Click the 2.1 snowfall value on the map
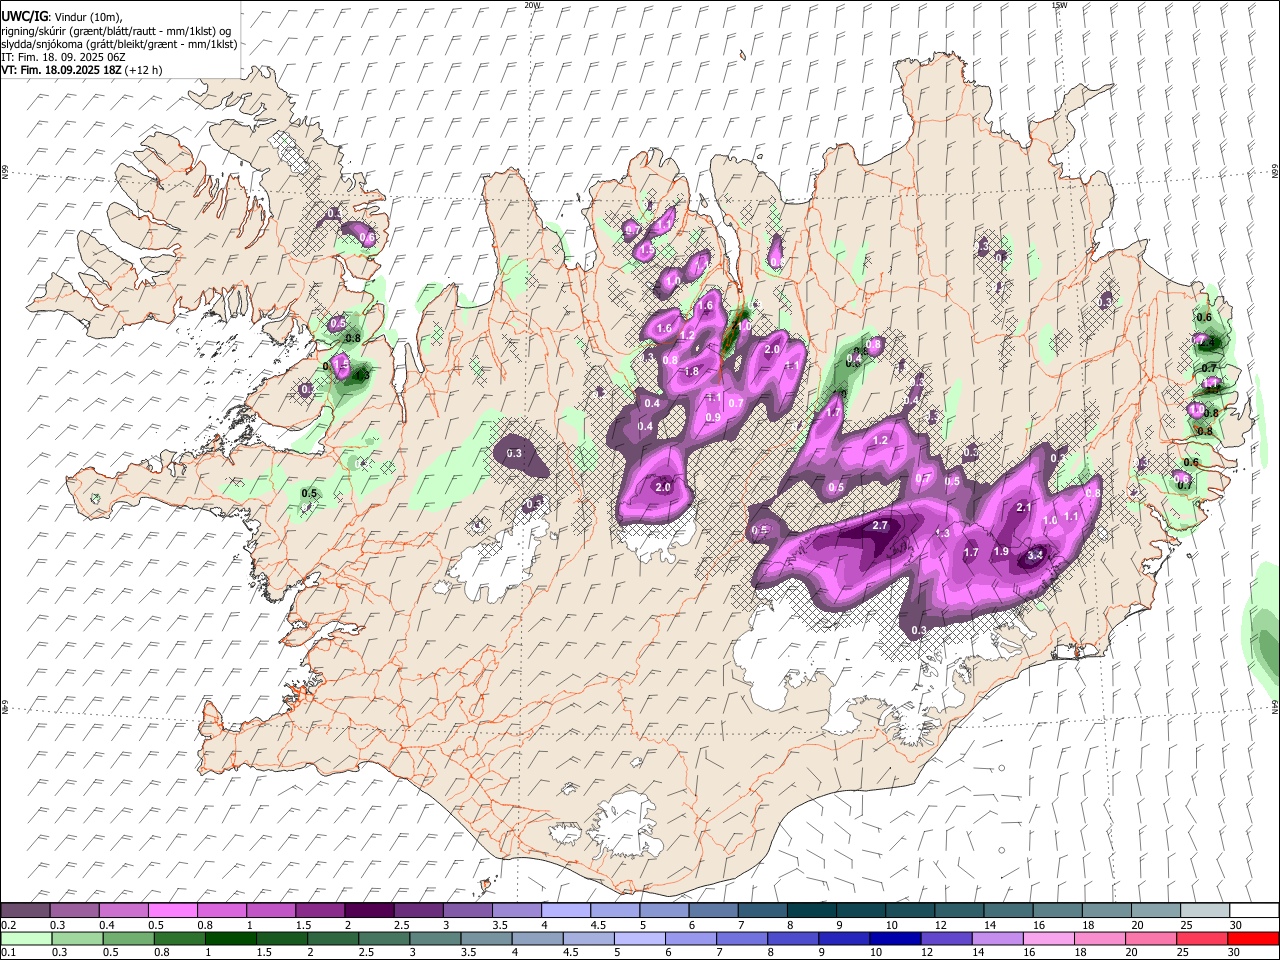This screenshot has width=1280, height=960. [x=1023, y=508]
